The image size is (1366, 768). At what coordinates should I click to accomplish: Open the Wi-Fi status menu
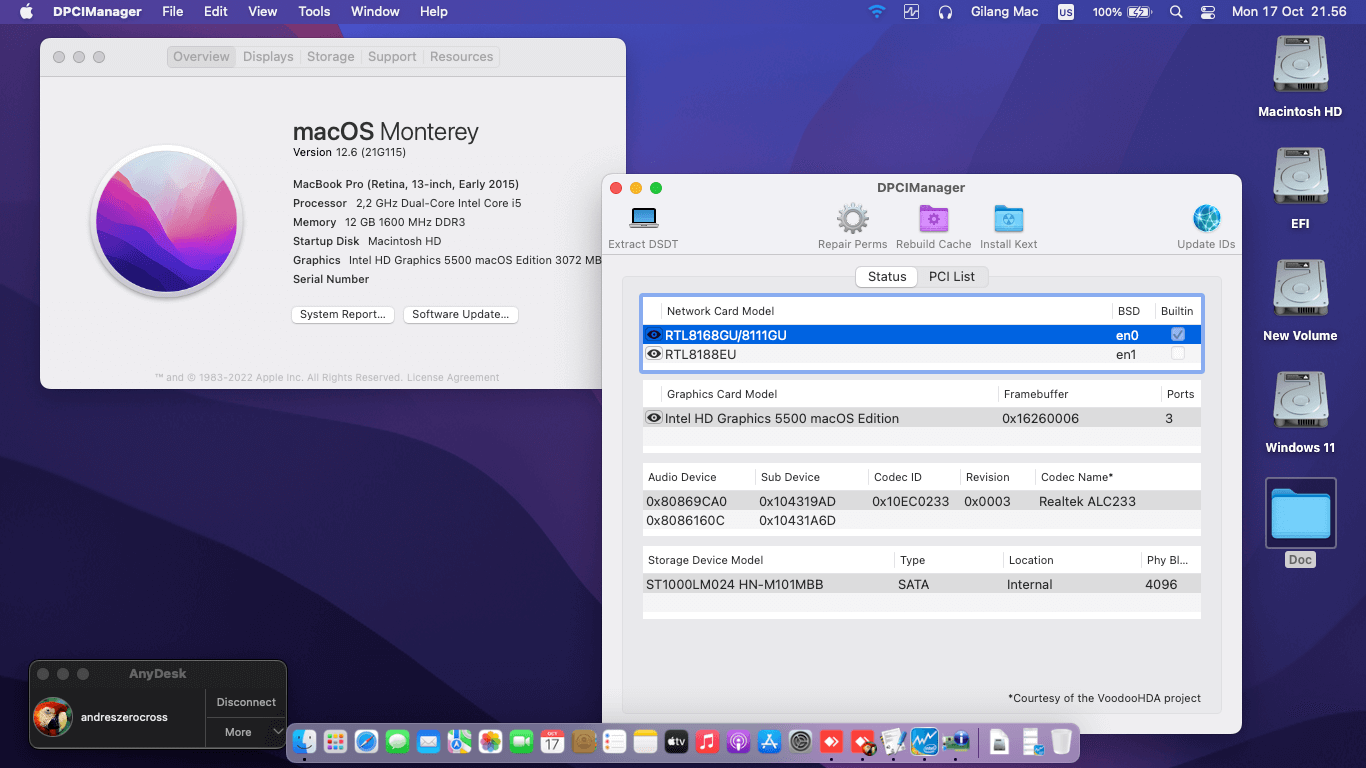(x=877, y=11)
